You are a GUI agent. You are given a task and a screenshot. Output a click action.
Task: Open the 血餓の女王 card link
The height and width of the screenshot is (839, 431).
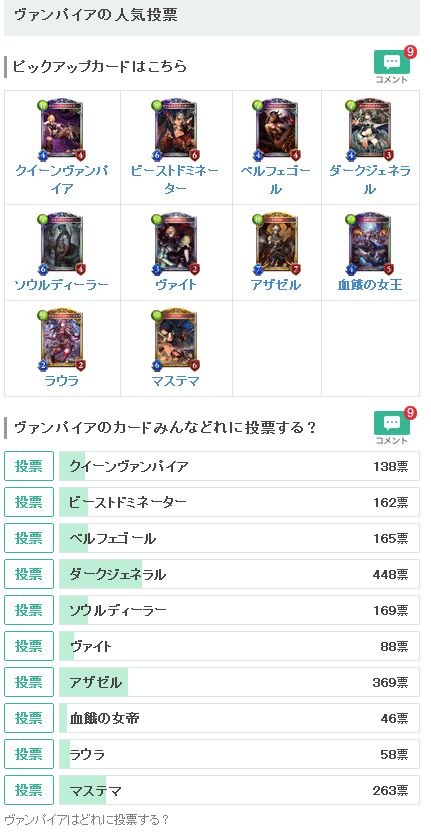click(x=370, y=285)
